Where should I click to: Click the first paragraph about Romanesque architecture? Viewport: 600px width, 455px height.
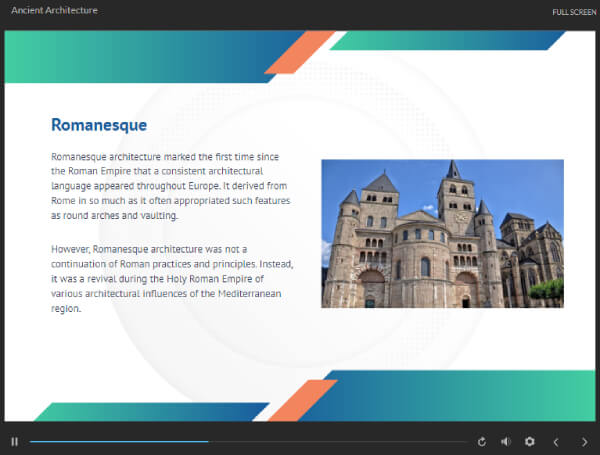coord(170,186)
